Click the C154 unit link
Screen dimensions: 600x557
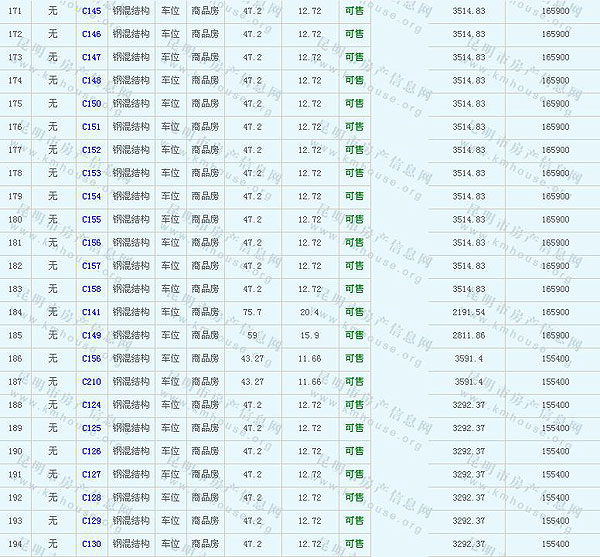(x=91, y=196)
